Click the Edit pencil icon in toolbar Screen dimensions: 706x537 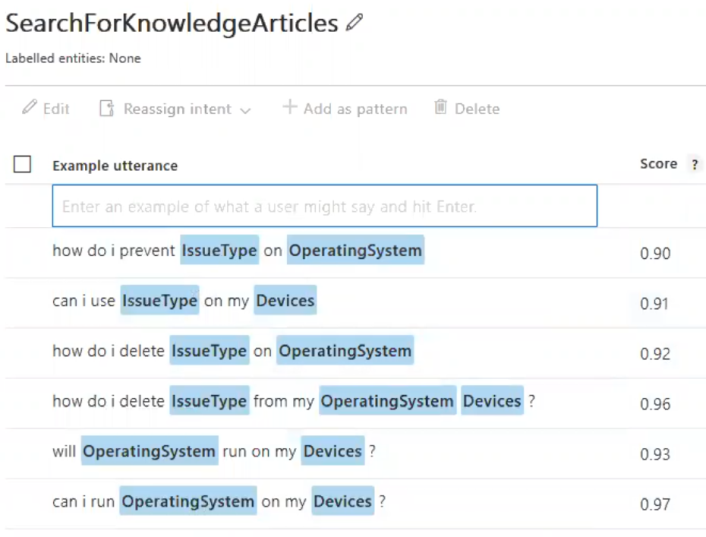[x=29, y=108]
